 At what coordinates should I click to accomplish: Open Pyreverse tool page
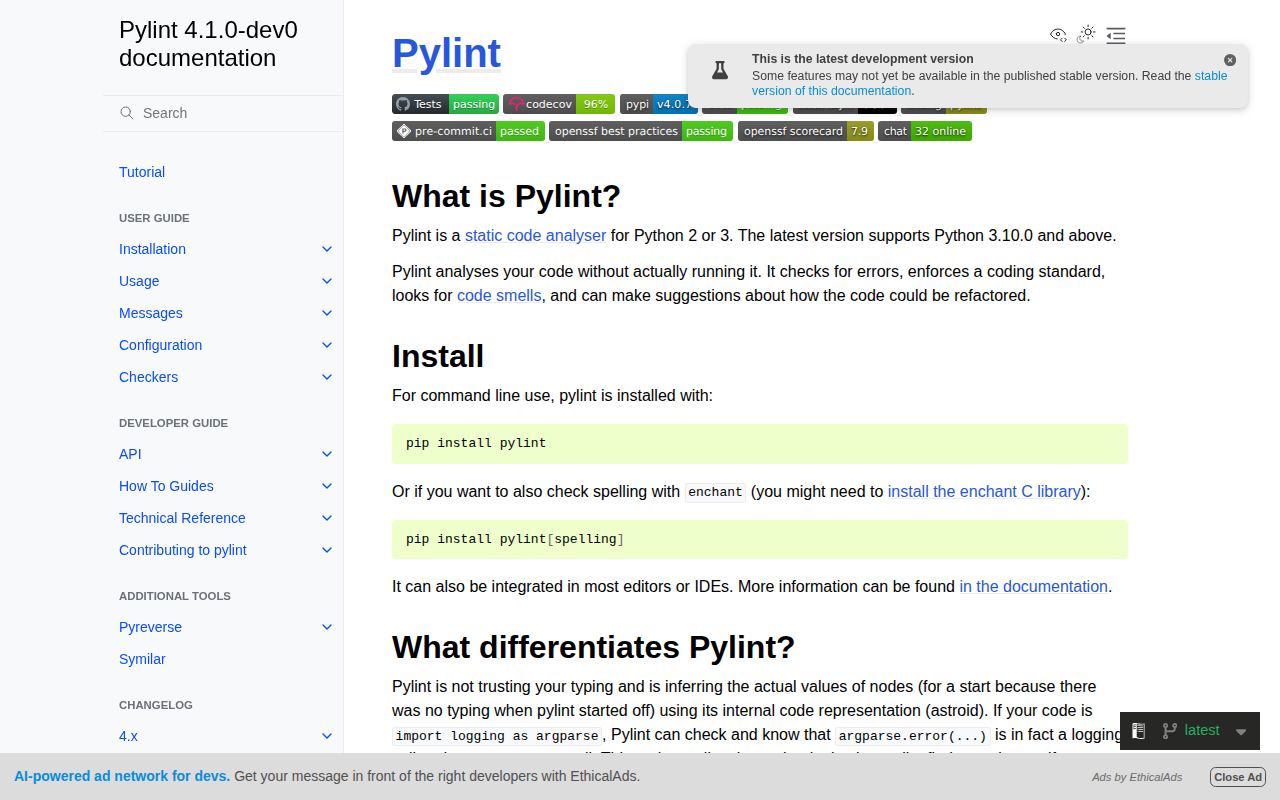[x=150, y=627]
